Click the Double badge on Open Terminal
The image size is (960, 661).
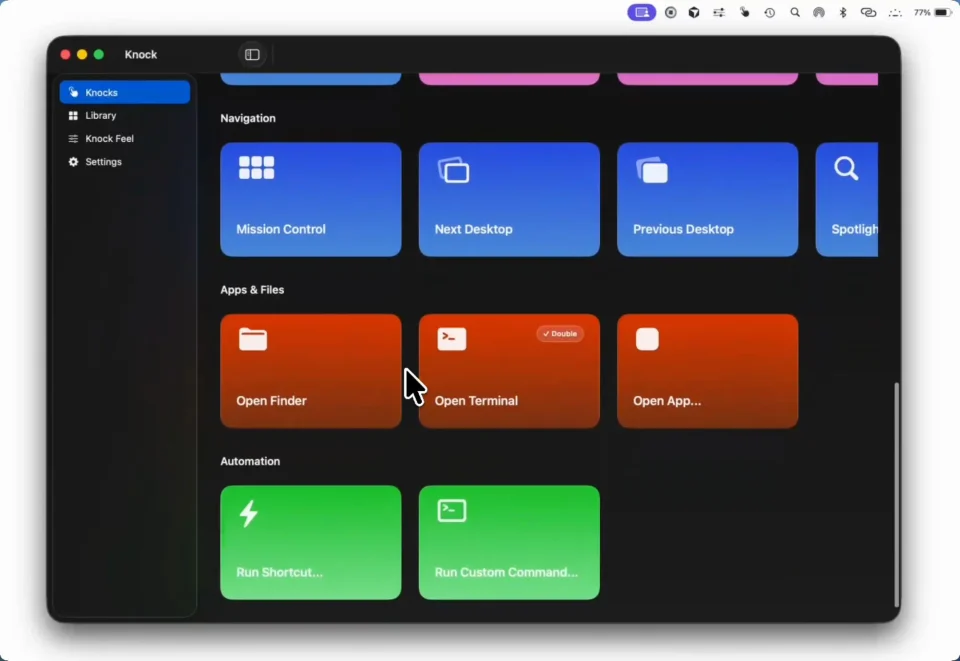560,334
